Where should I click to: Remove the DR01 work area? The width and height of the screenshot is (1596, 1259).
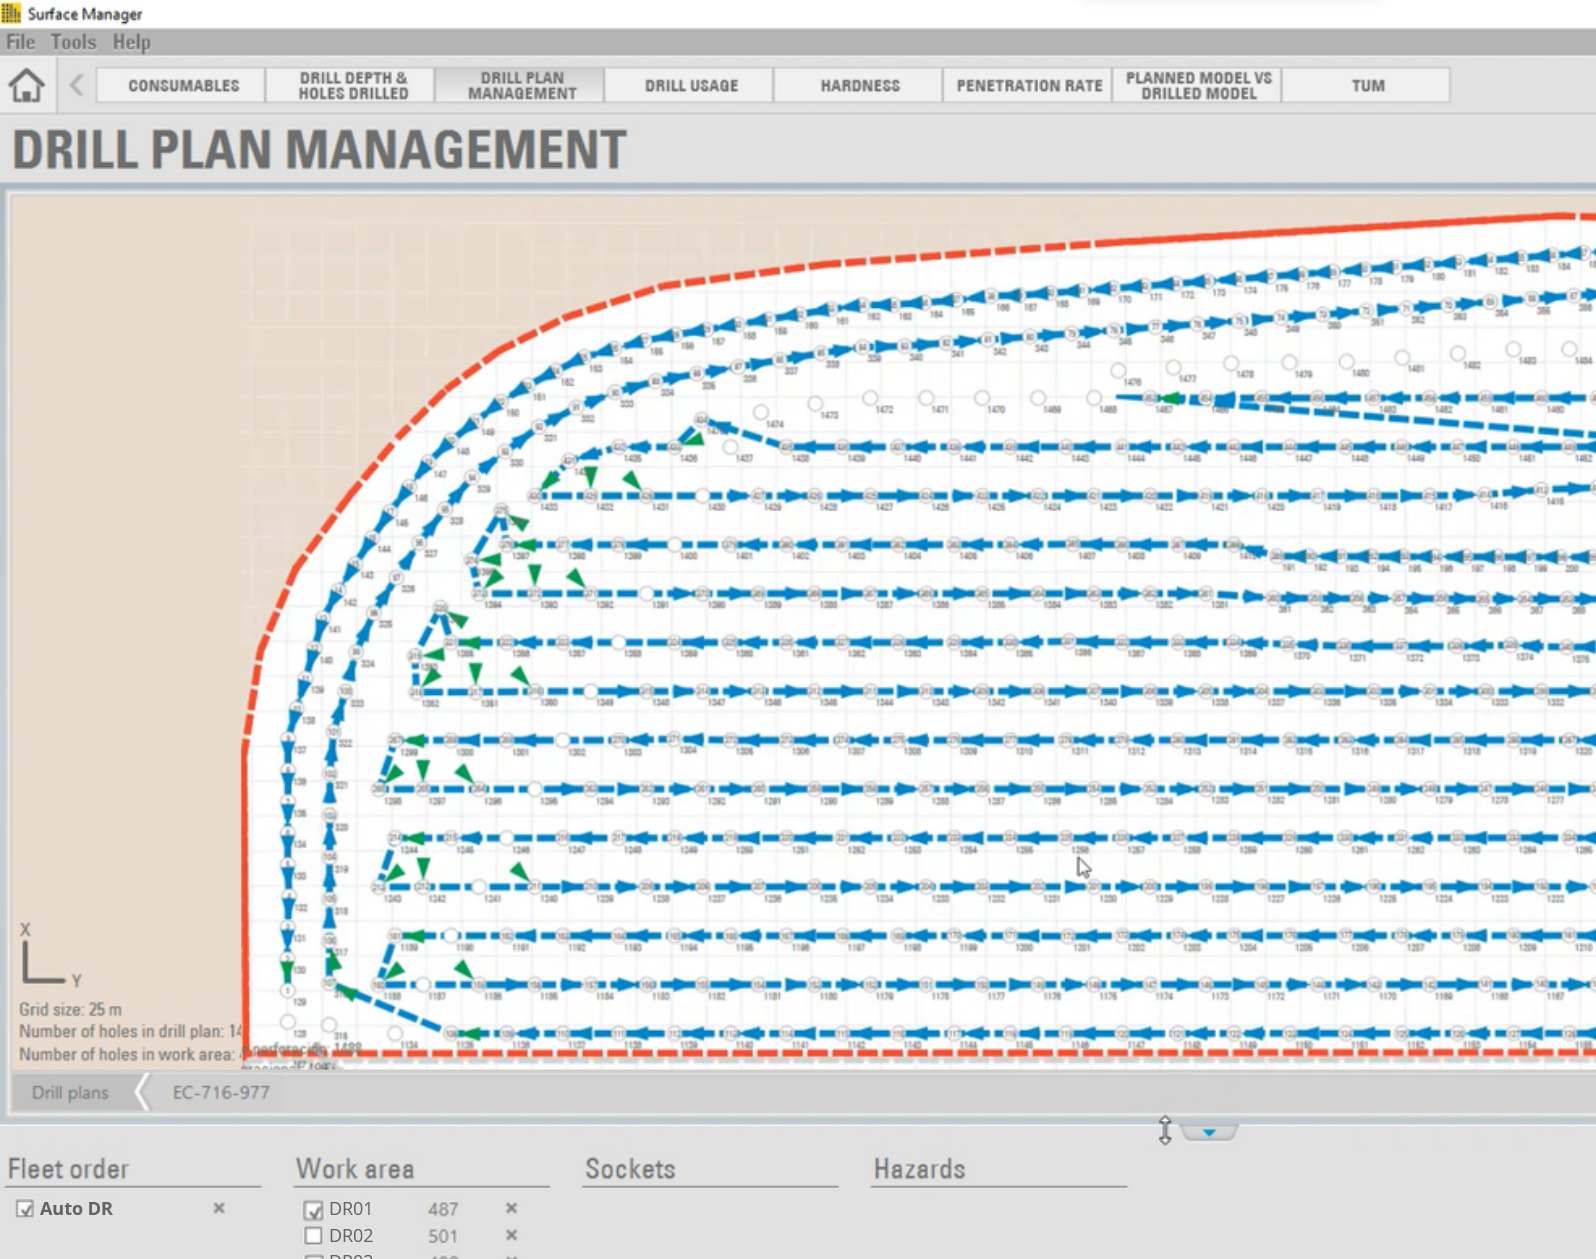(x=511, y=1208)
